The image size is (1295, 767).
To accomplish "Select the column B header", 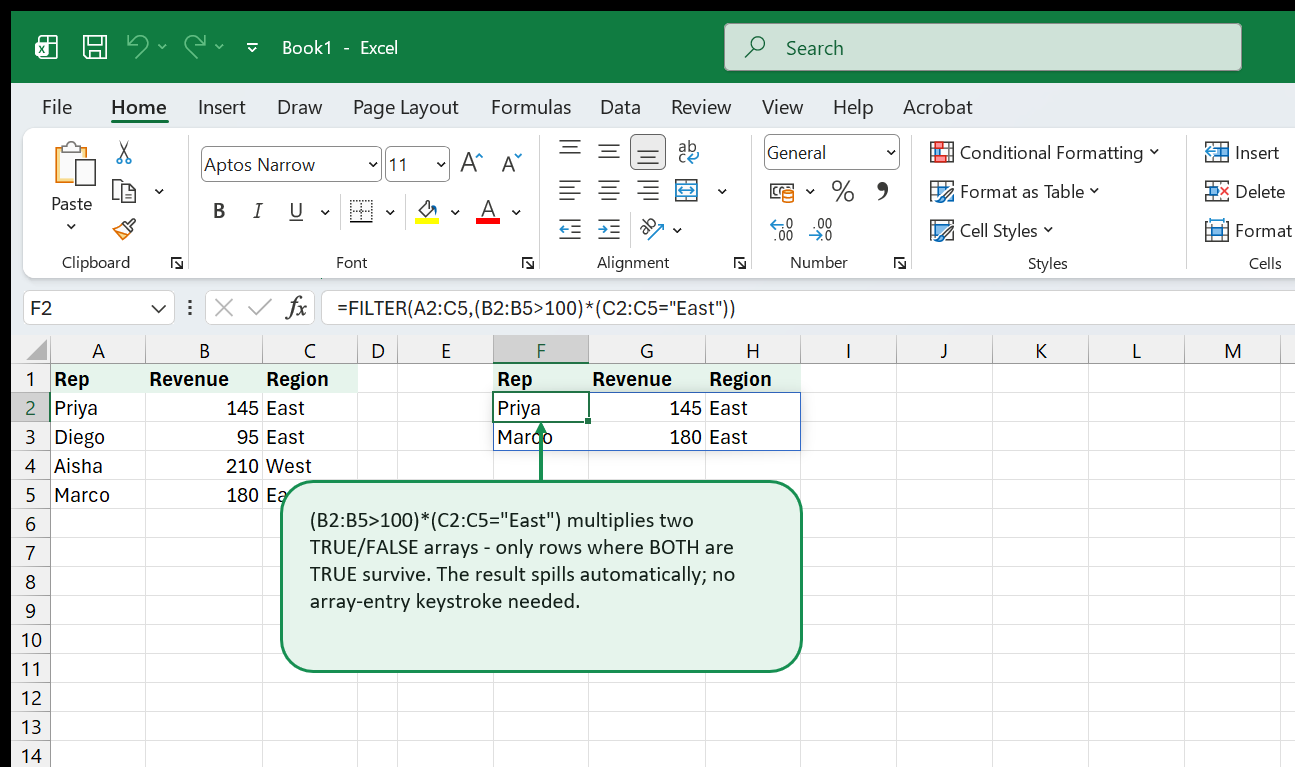I will (204, 350).
